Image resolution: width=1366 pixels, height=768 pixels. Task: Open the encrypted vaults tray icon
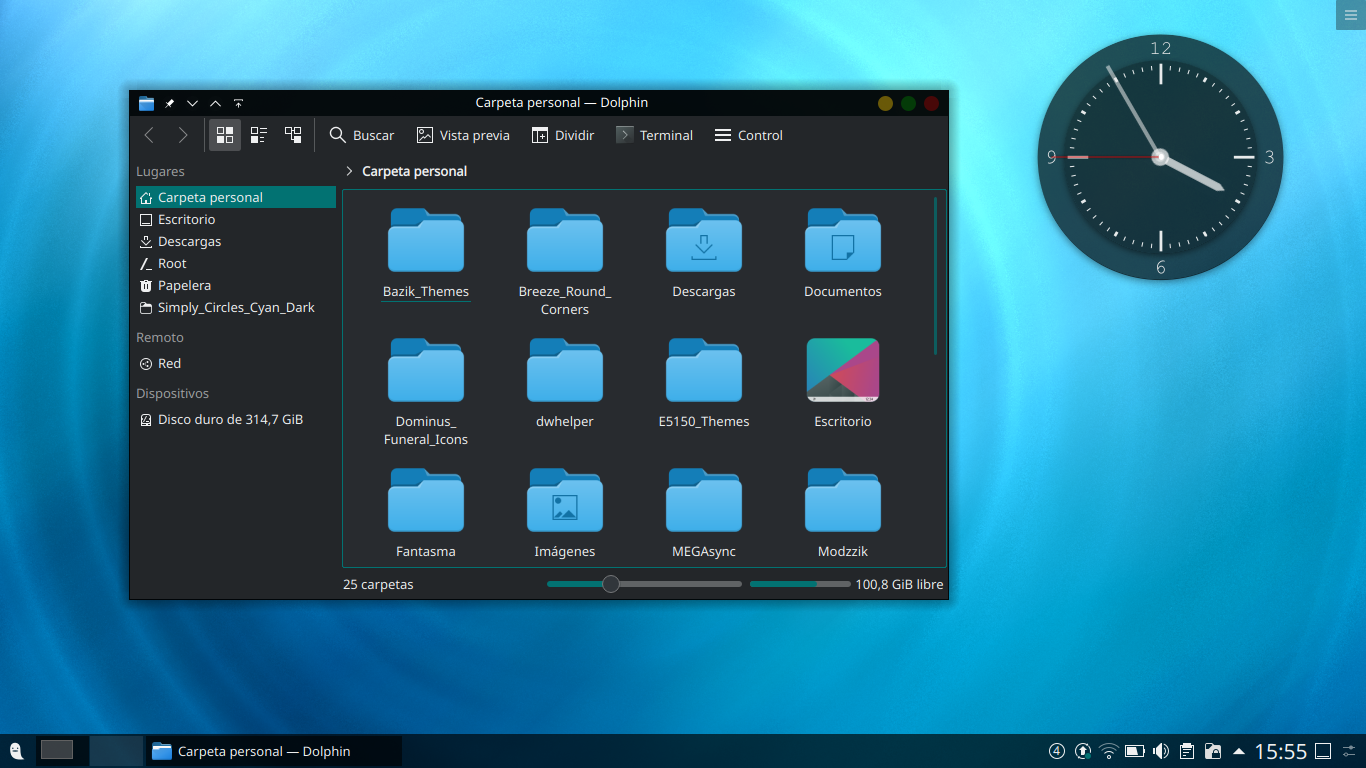pos(1213,751)
